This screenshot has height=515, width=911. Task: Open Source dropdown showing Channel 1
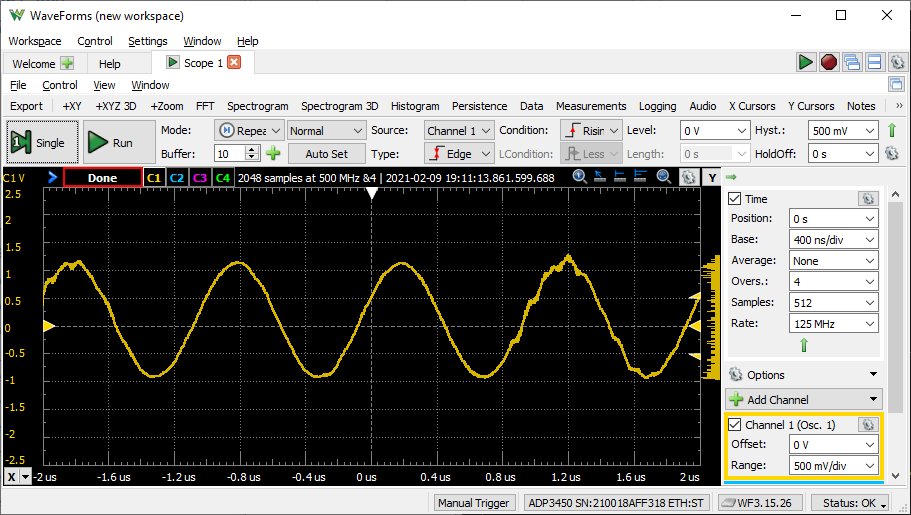pyautogui.click(x=459, y=130)
